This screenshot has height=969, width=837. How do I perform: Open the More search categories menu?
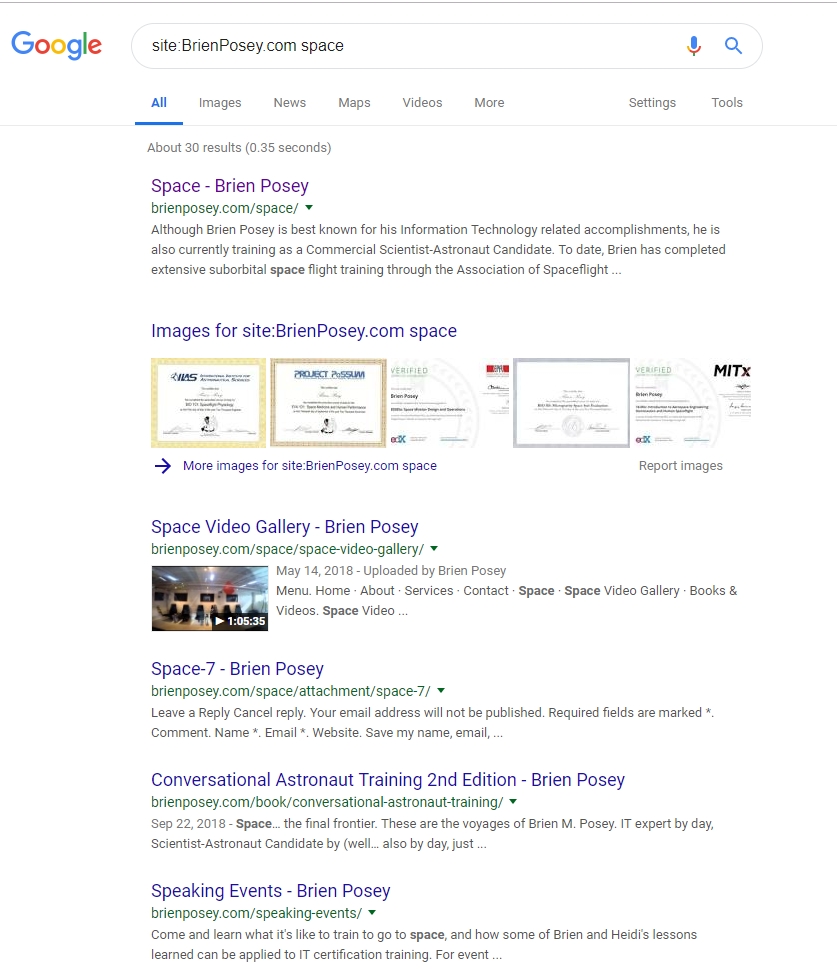coord(489,103)
